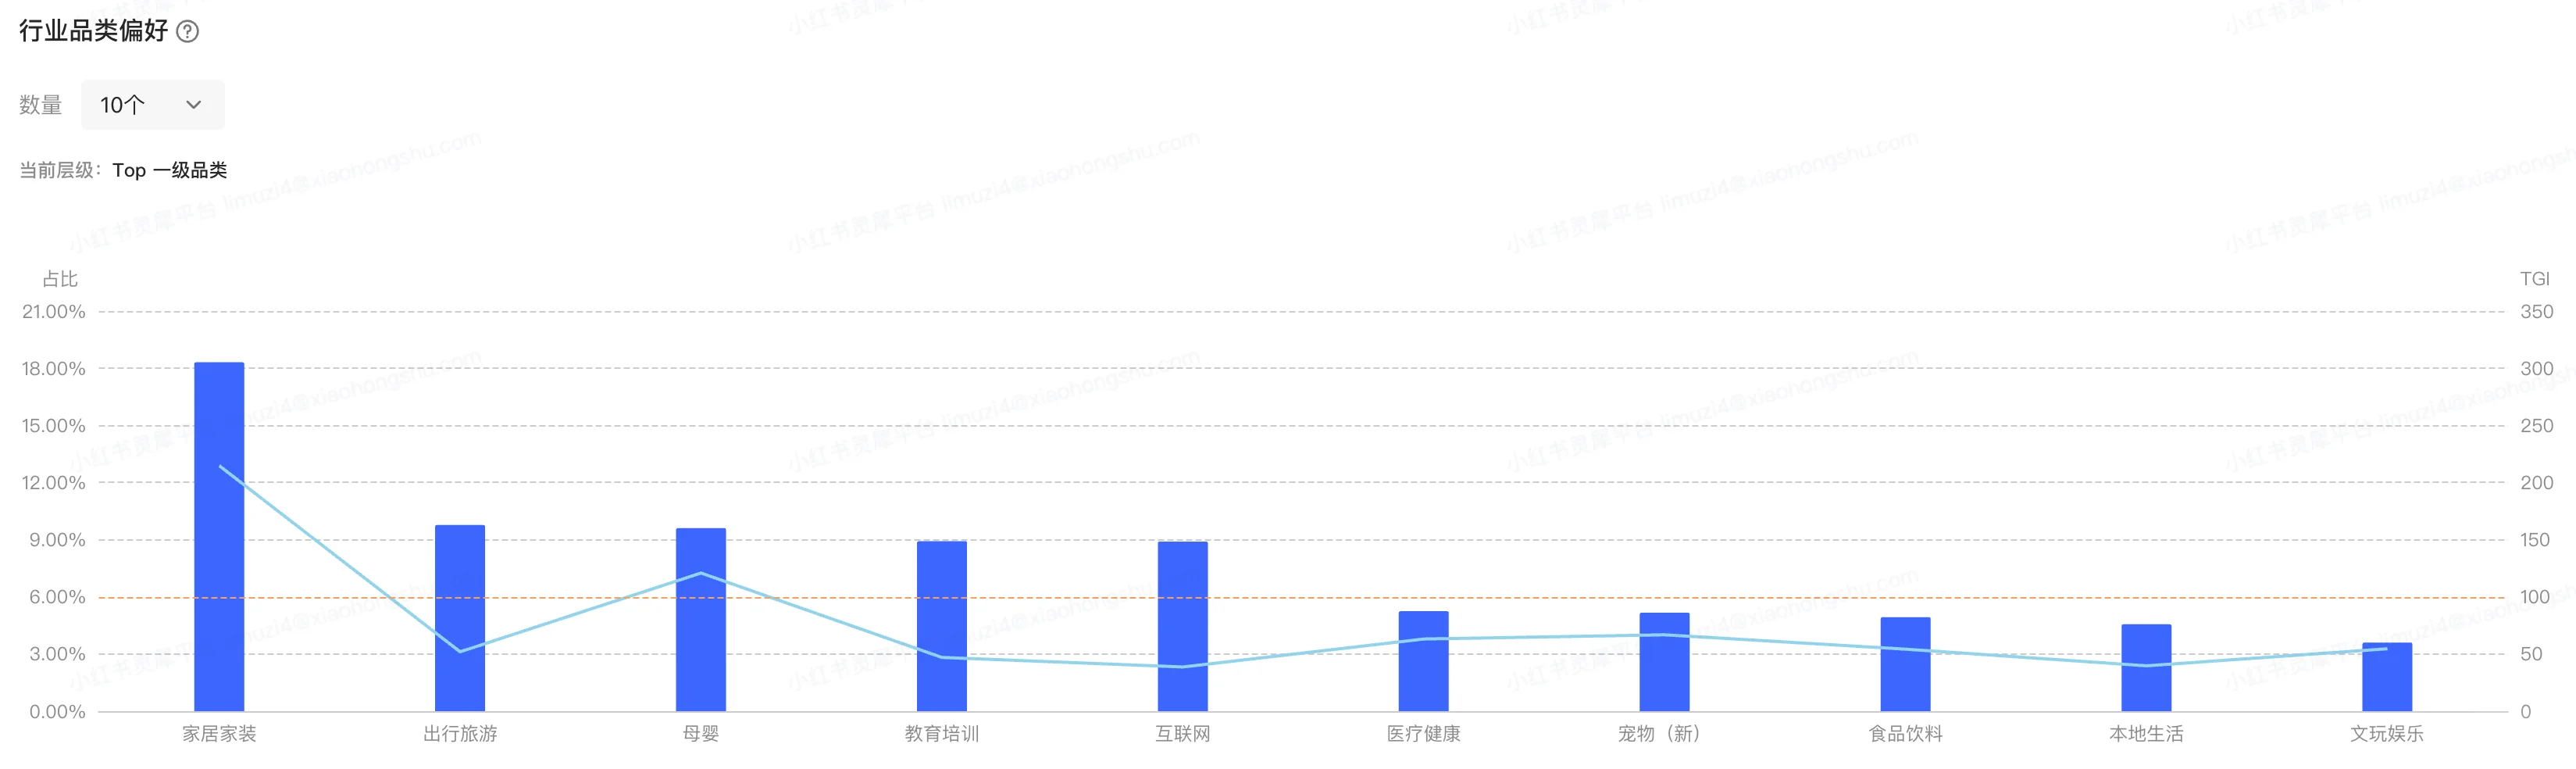Click the 教育培训 bar
This screenshot has width=2576, height=769.
point(942,626)
